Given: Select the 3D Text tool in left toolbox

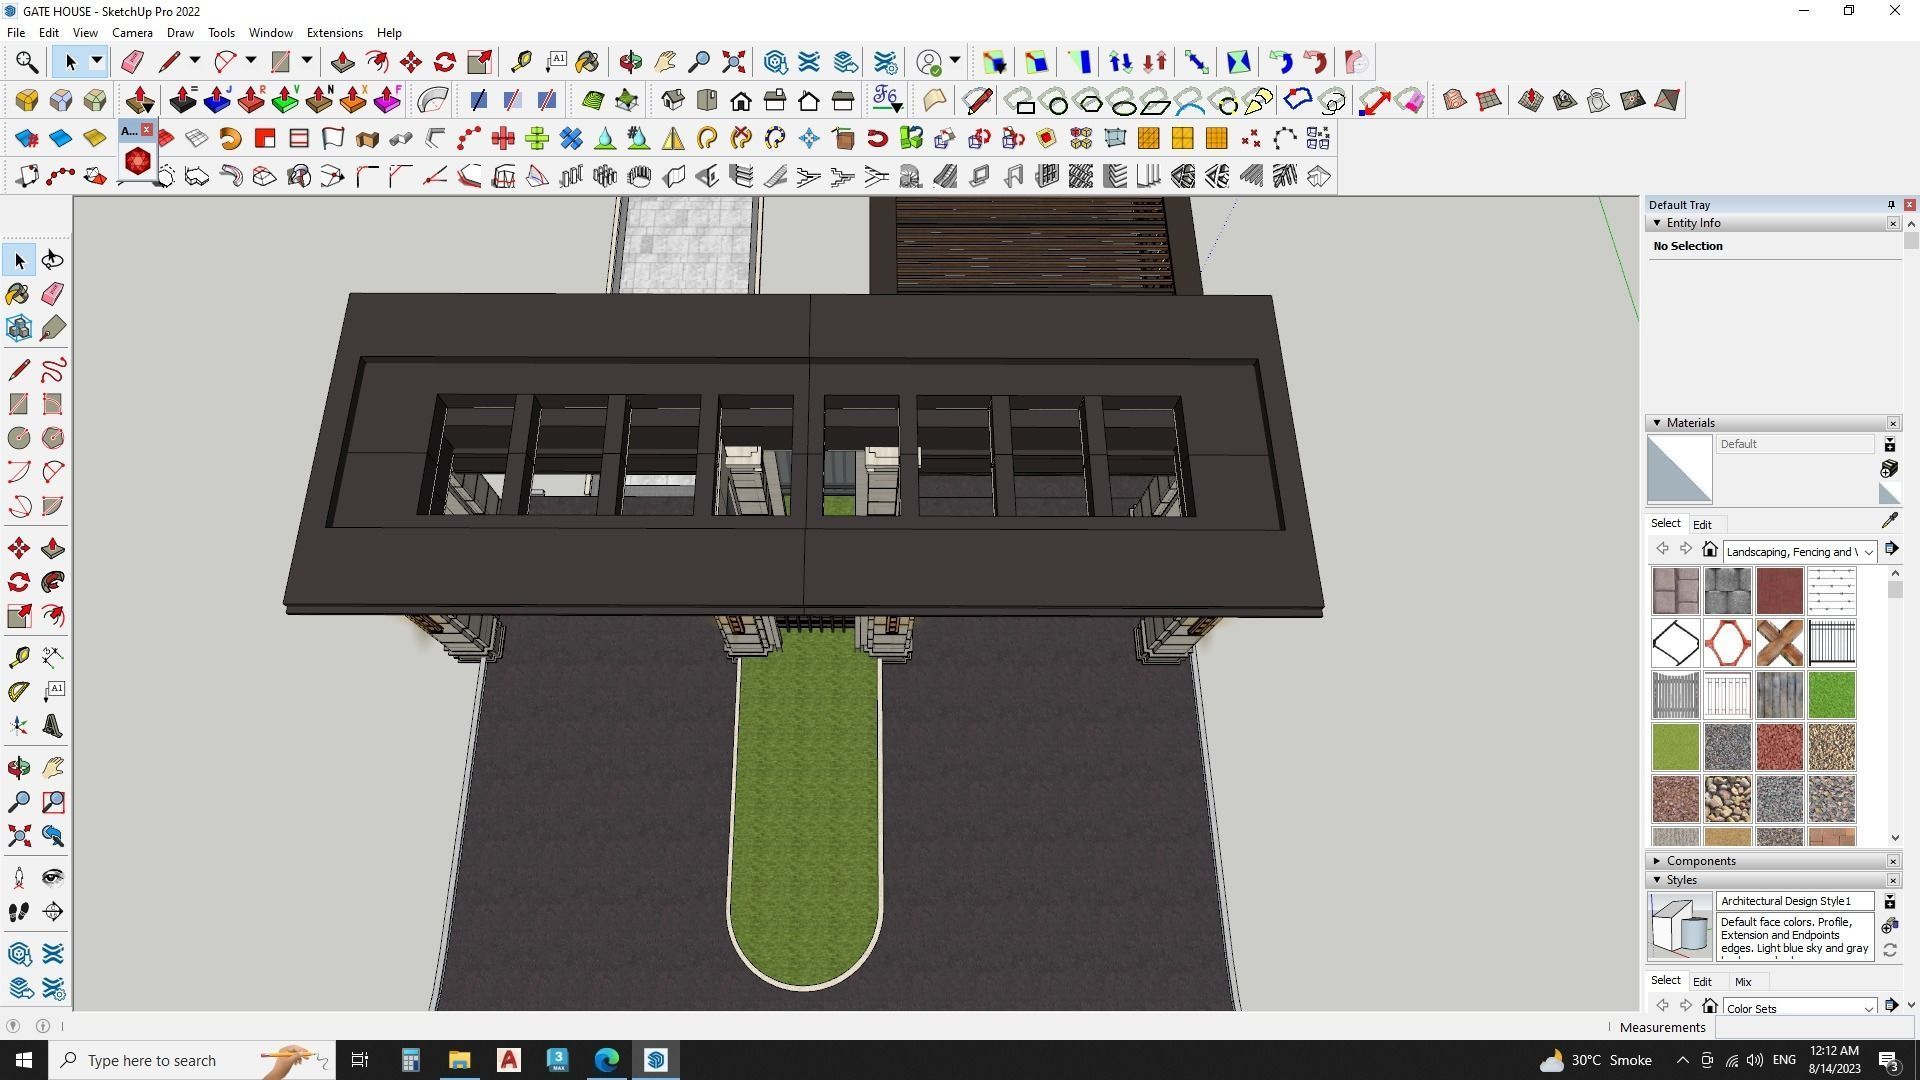Looking at the screenshot, I should point(53,726).
